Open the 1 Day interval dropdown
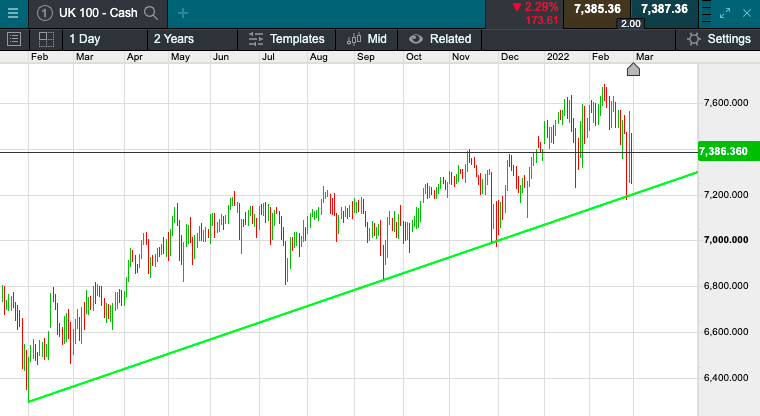The height and width of the screenshot is (416, 760). click(84, 39)
